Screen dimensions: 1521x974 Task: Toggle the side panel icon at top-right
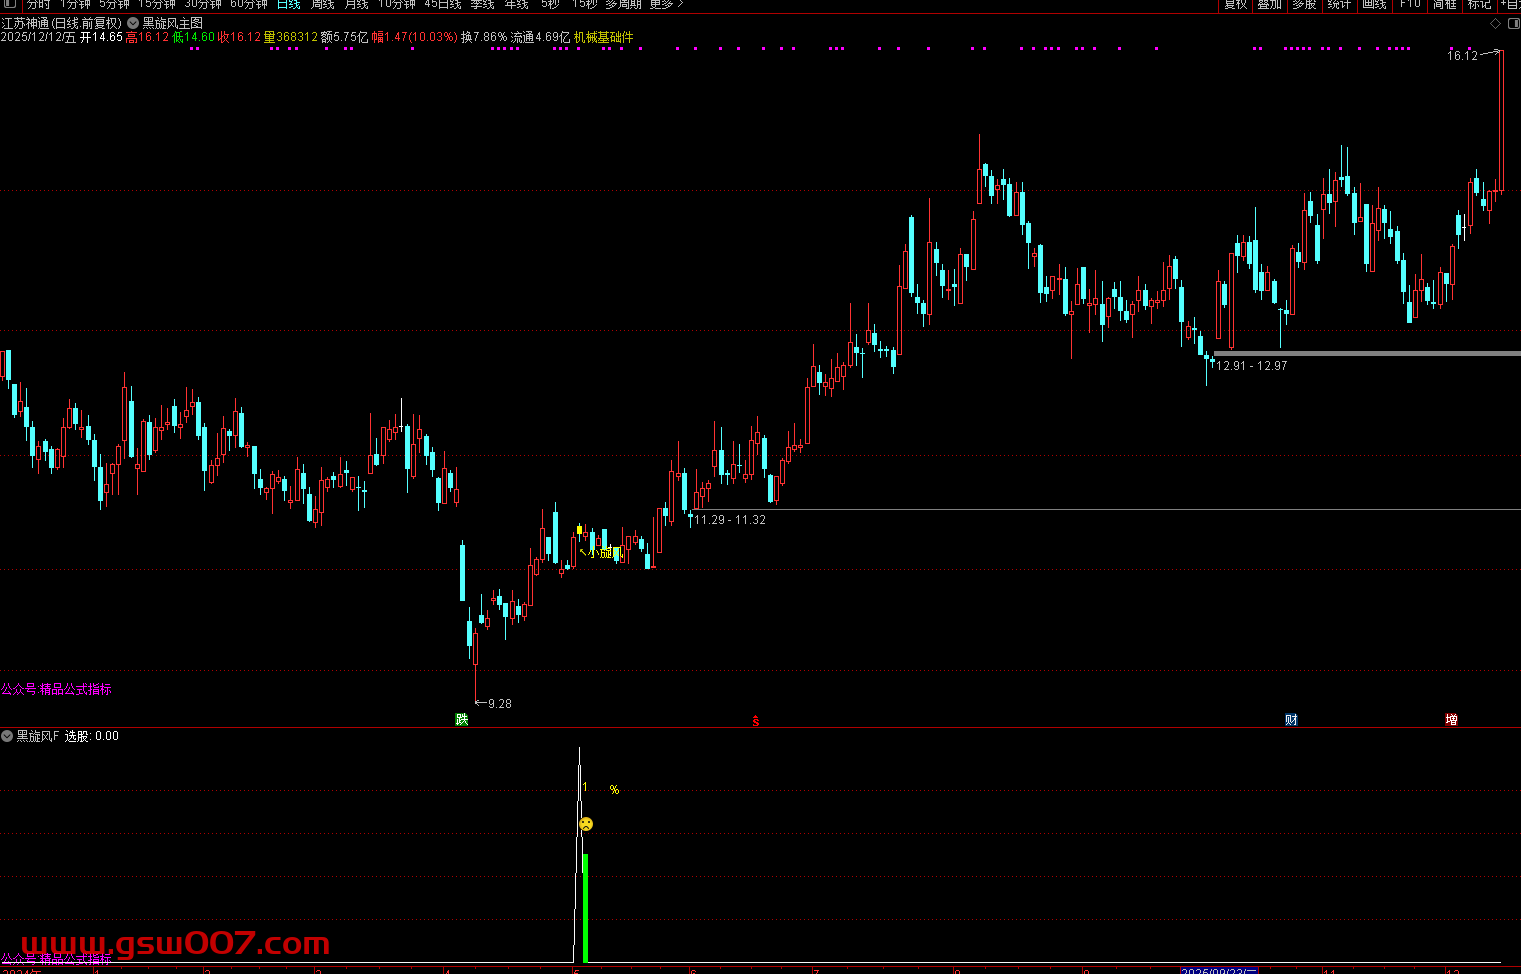[x=1511, y=23]
